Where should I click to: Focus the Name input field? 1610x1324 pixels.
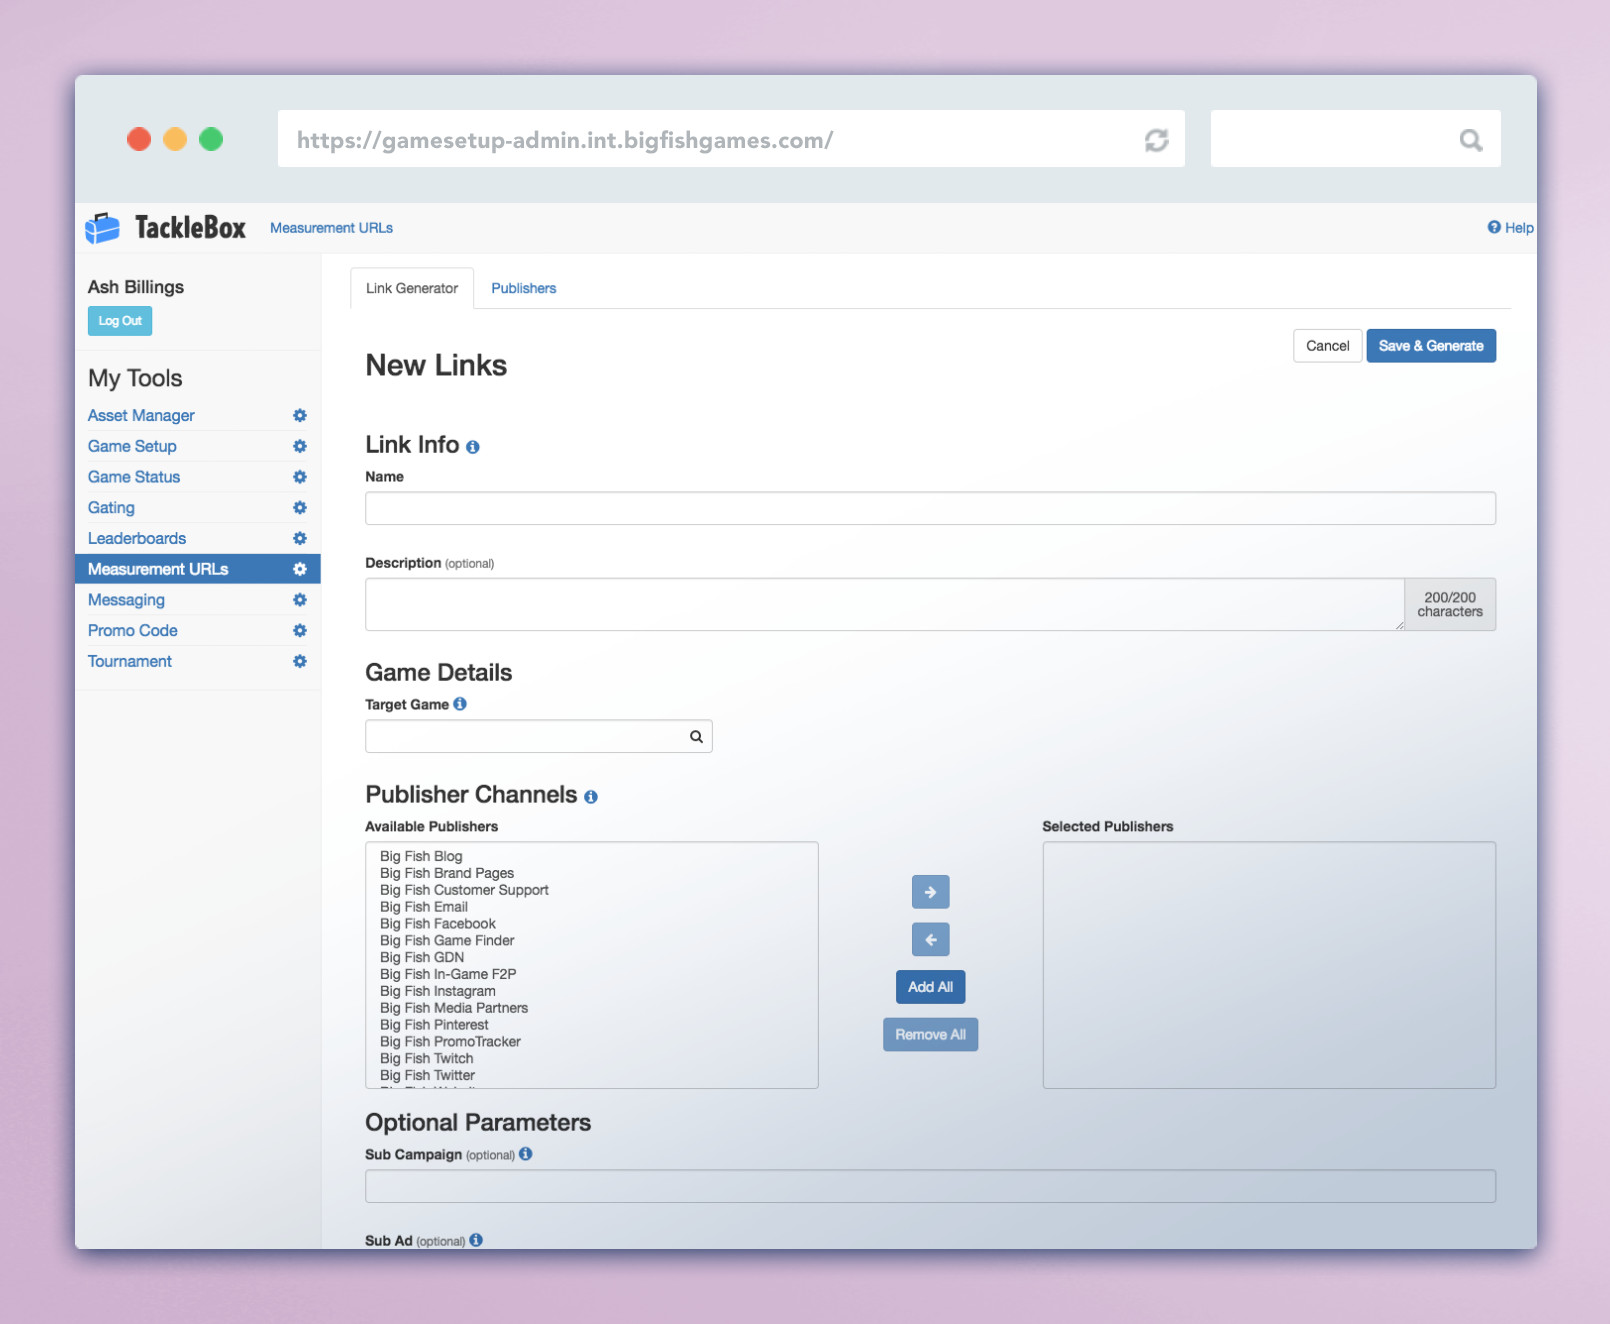(930, 508)
